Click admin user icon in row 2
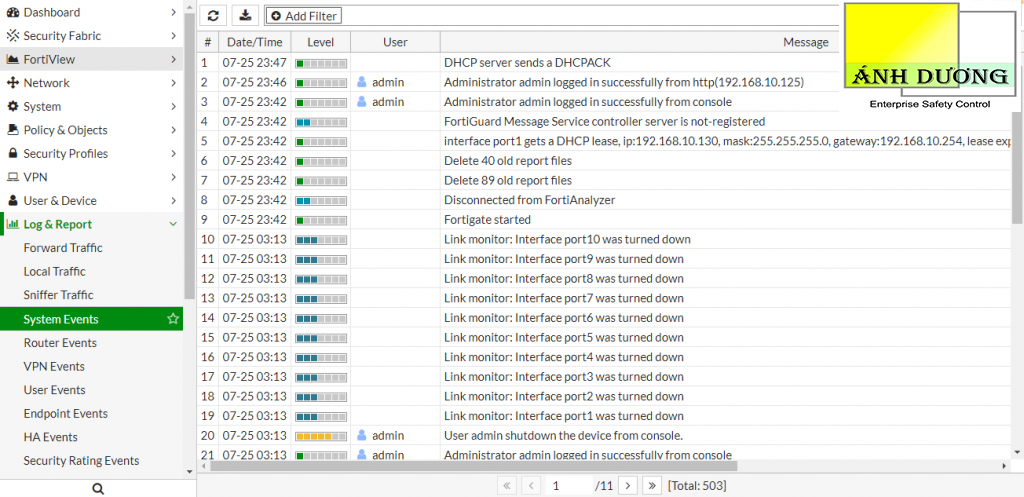 coord(362,82)
